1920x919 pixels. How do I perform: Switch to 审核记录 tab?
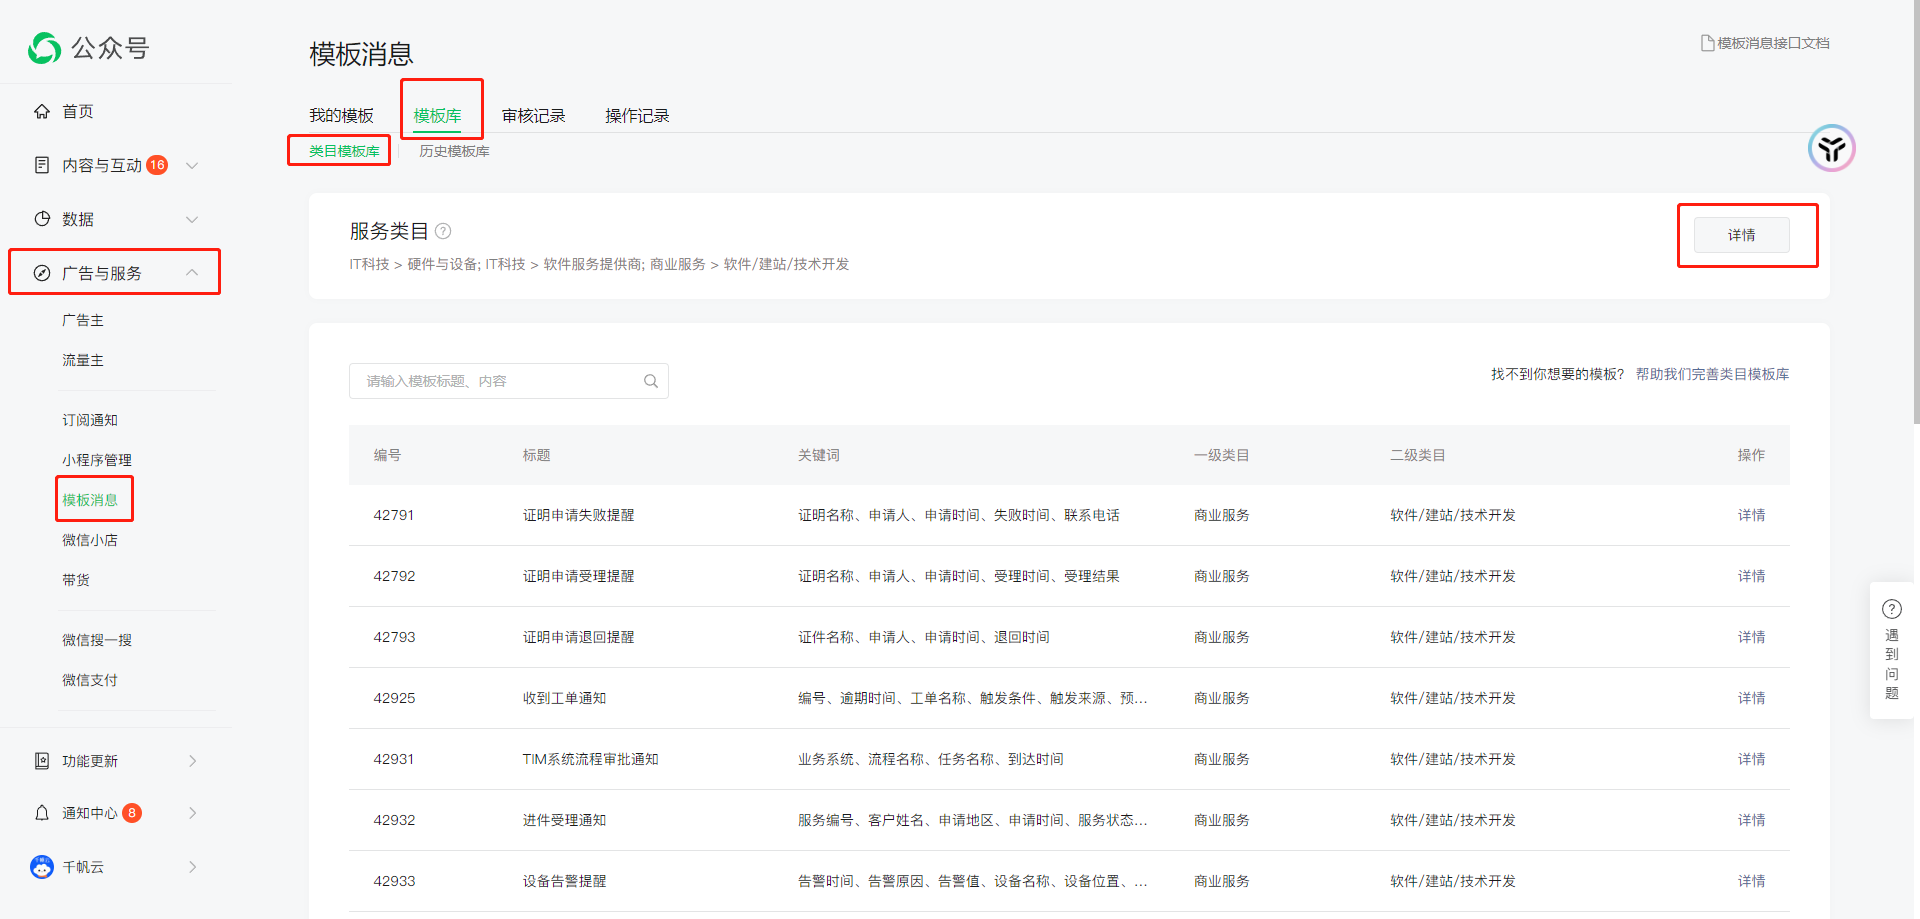(x=534, y=116)
